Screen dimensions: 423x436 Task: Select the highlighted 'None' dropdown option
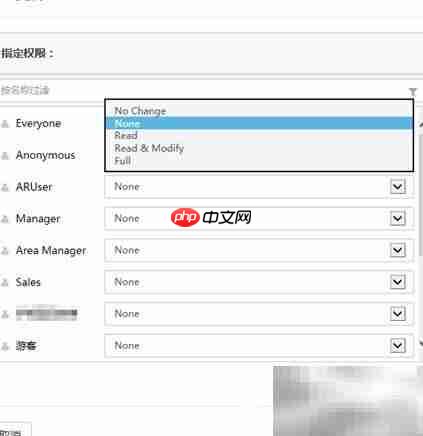[x=259, y=123]
